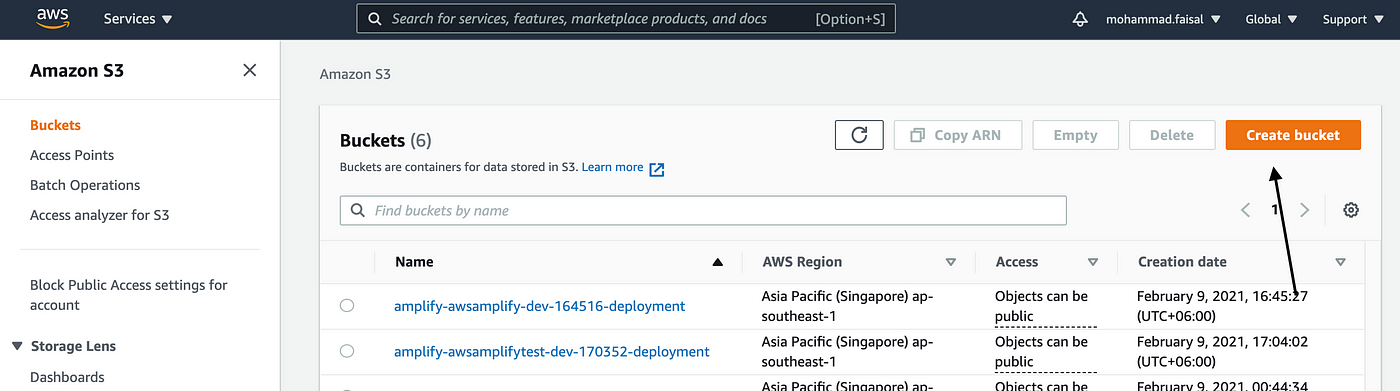1400x391 pixels.
Task: Go to the previous page of buckets
Action: tap(1246, 210)
